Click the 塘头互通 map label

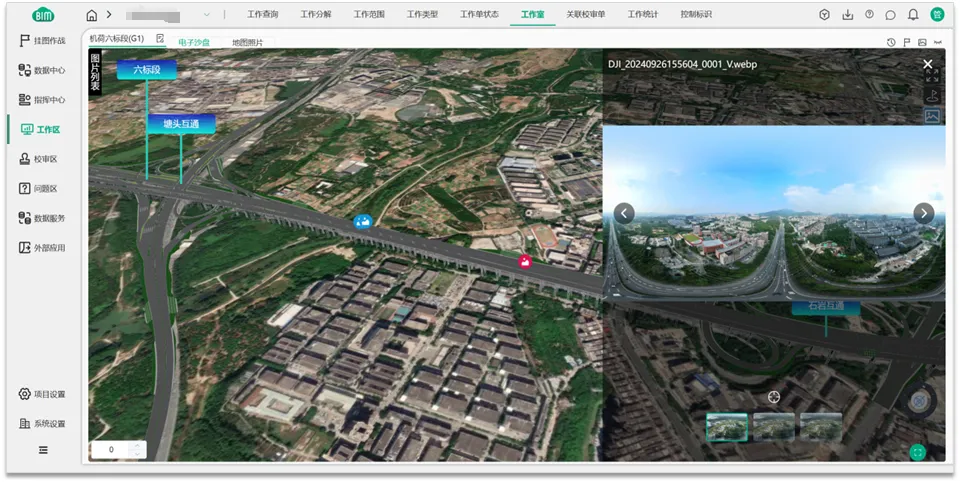tap(181, 124)
